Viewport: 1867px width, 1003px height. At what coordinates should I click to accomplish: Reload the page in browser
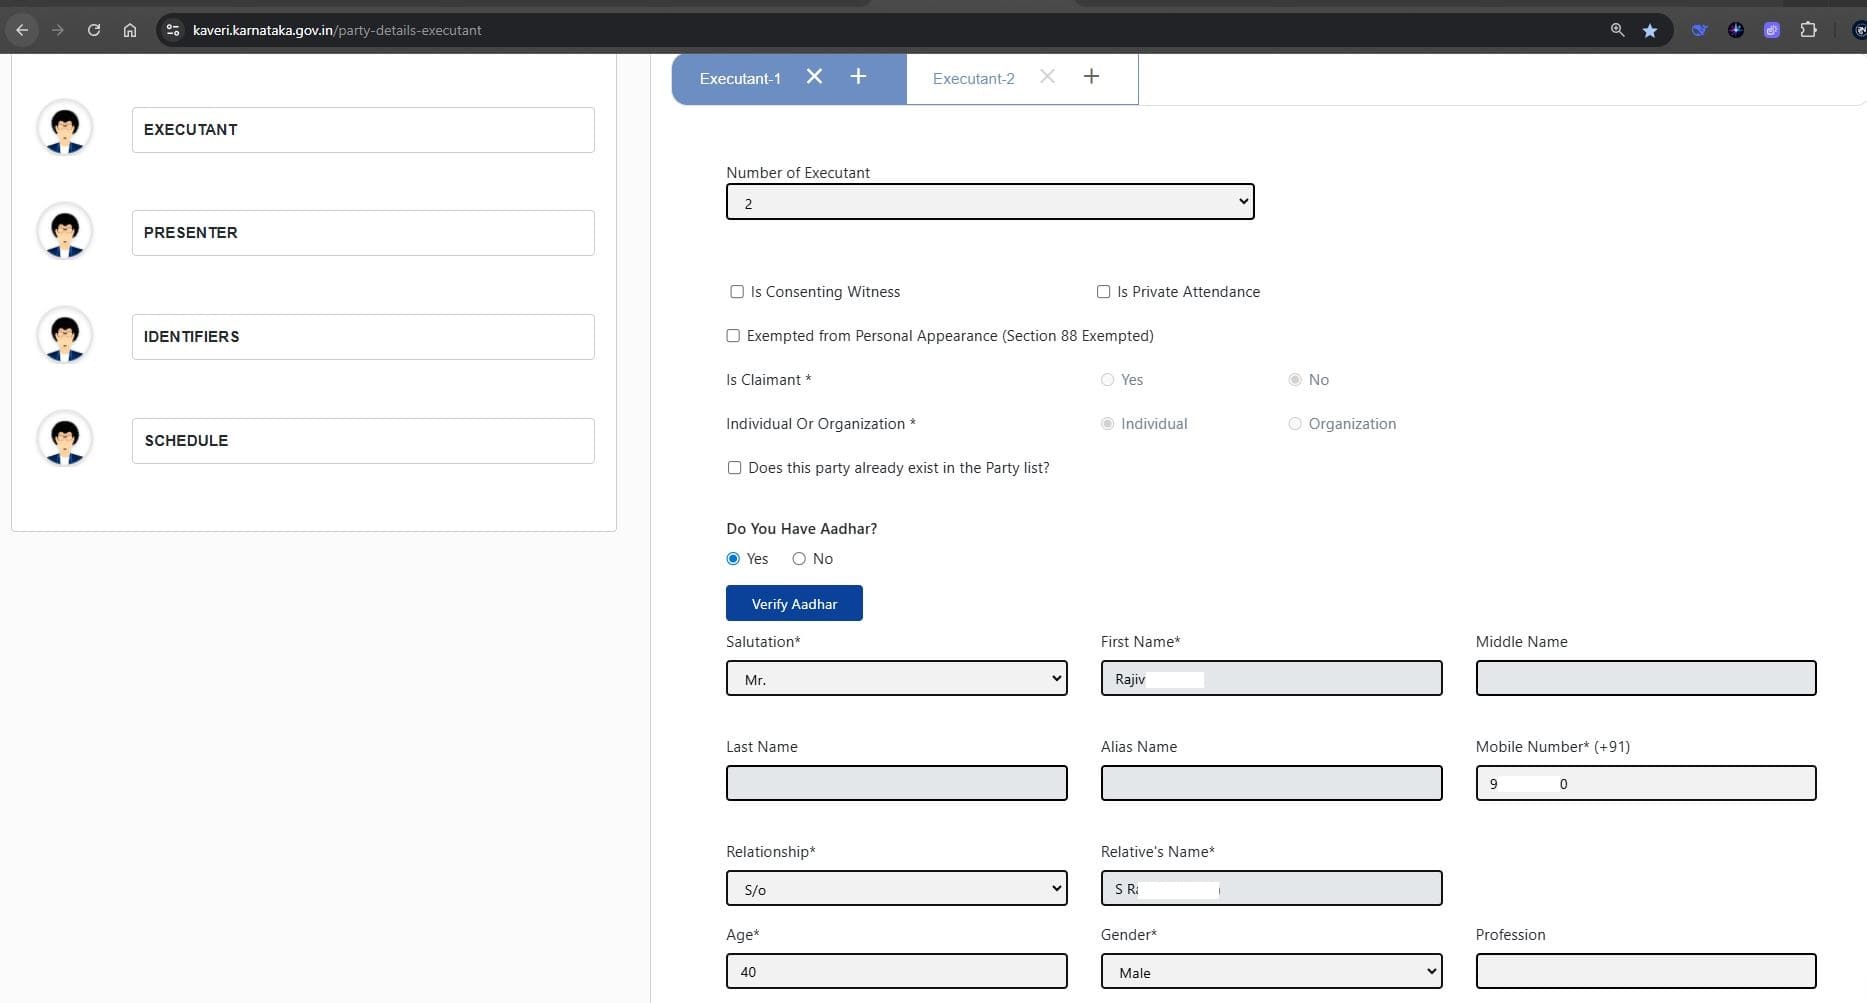tap(94, 30)
